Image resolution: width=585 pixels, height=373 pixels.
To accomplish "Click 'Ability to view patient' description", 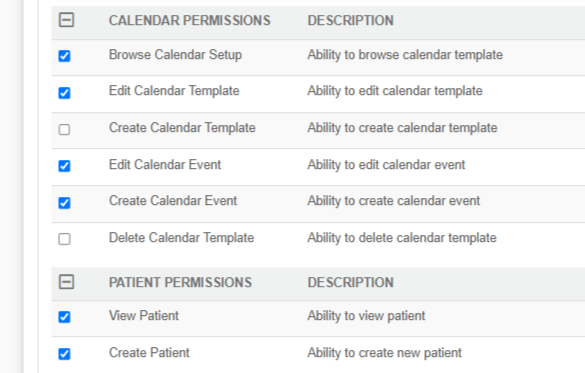I will point(366,316).
